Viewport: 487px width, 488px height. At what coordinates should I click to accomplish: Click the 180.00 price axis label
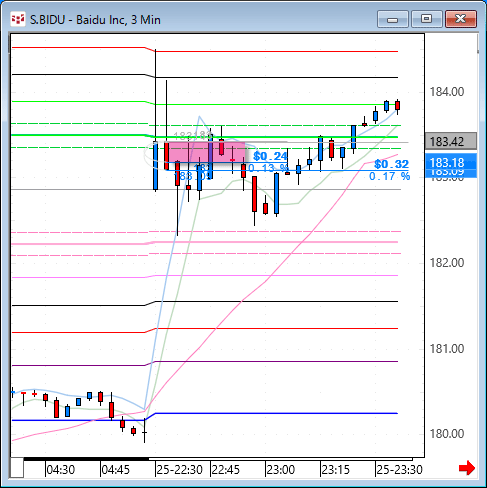(447, 434)
